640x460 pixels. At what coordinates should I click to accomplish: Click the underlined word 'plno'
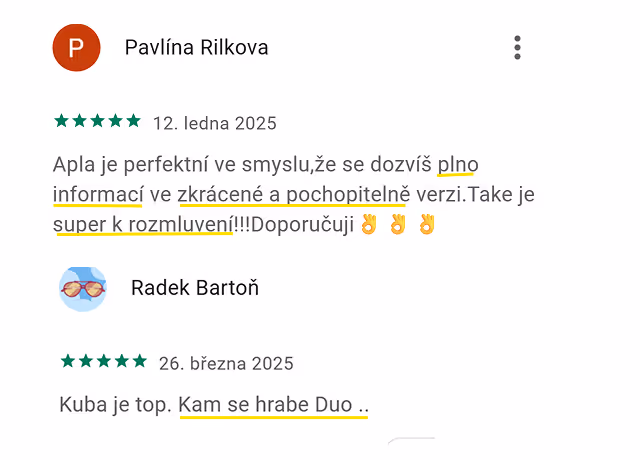(458, 165)
